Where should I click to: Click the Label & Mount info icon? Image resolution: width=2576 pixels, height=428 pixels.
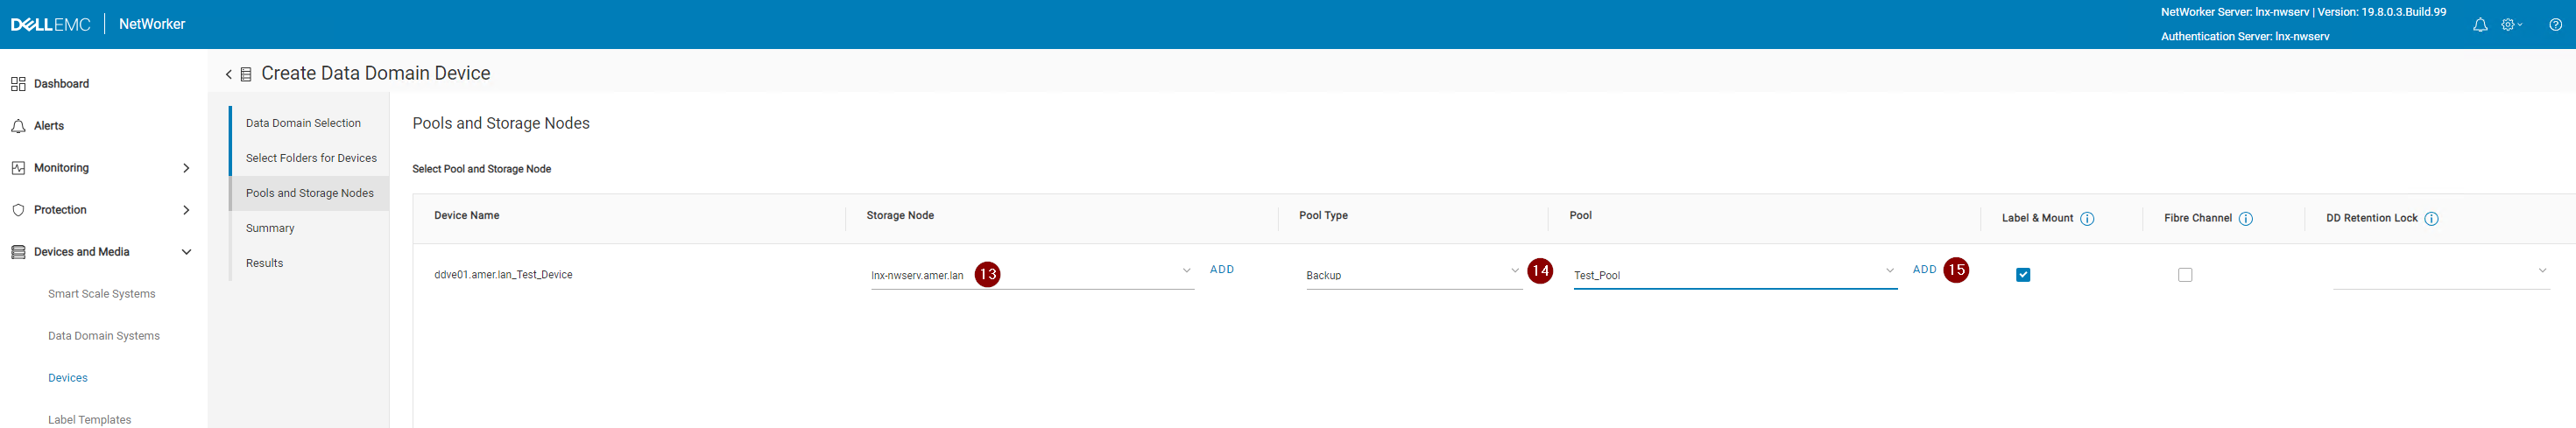click(x=2087, y=219)
